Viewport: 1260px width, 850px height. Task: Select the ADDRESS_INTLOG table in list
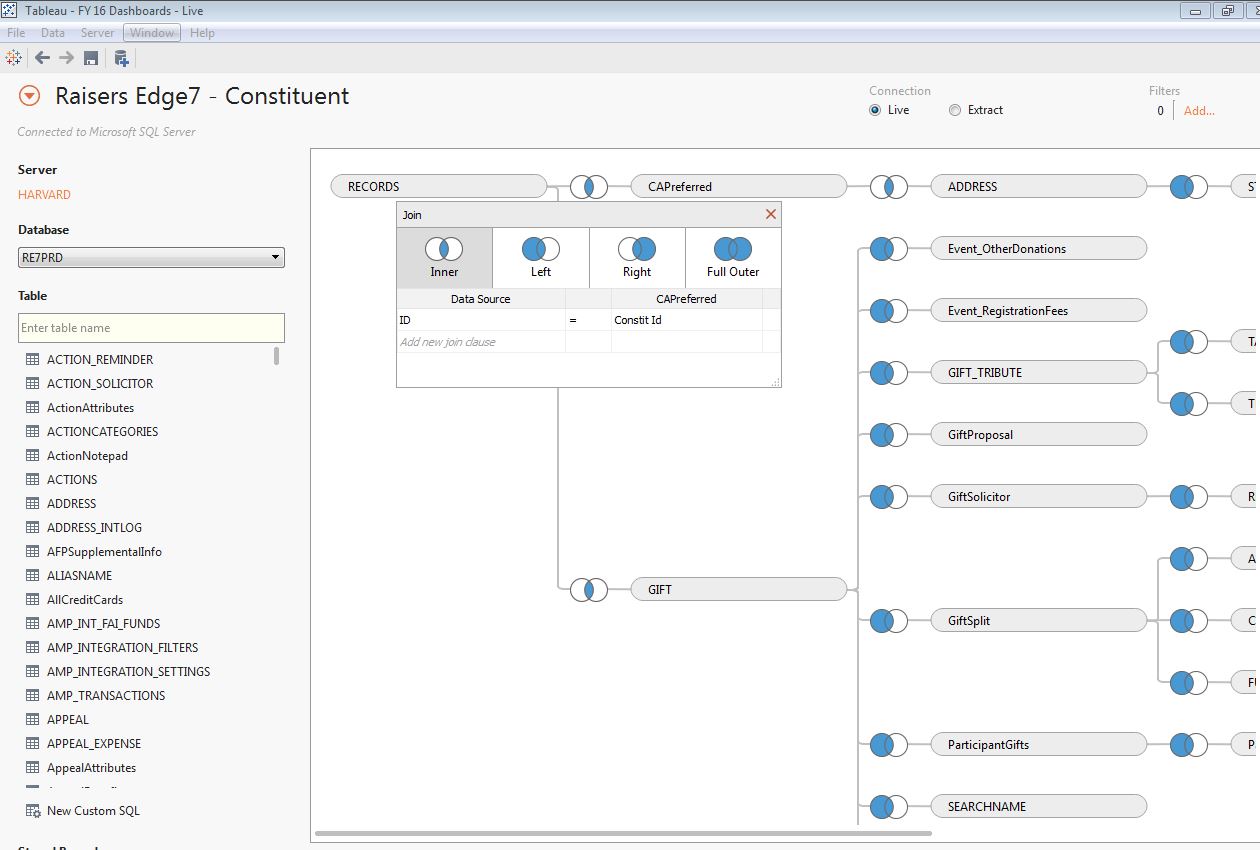[94, 528]
